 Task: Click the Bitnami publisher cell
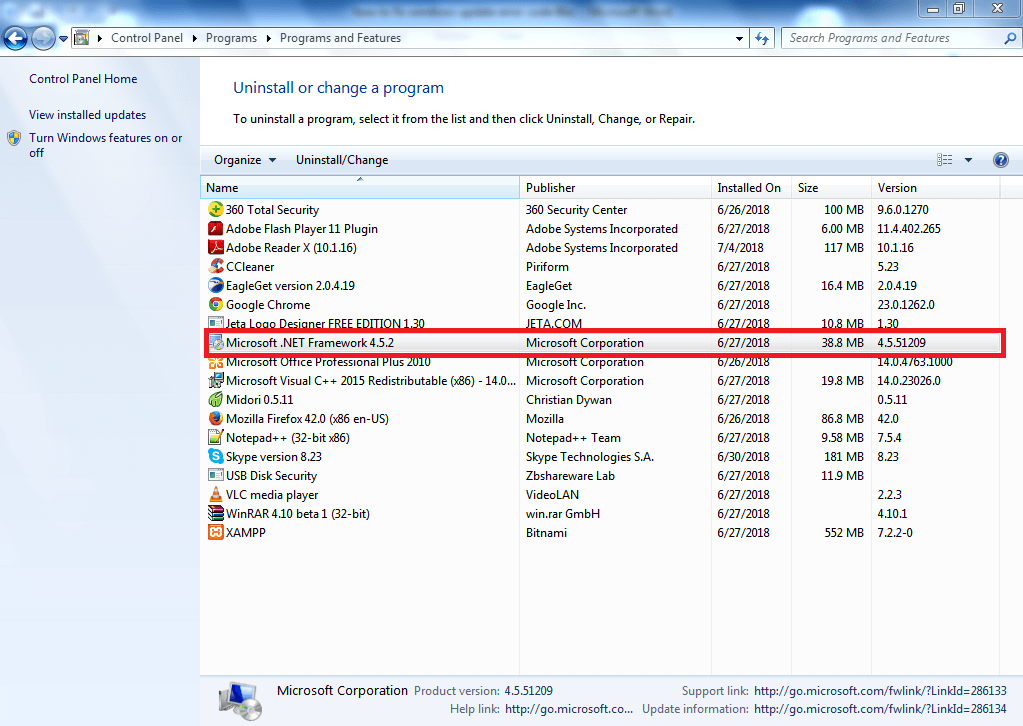click(546, 532)
